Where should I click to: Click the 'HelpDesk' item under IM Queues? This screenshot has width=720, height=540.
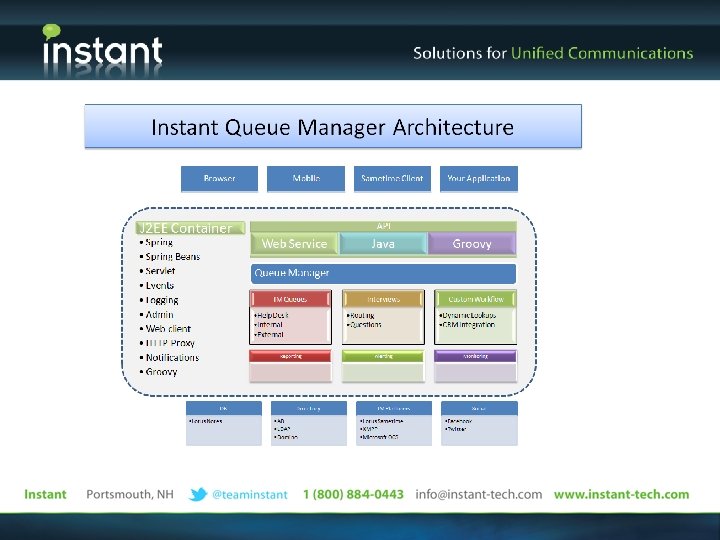(x=271, y=315)
